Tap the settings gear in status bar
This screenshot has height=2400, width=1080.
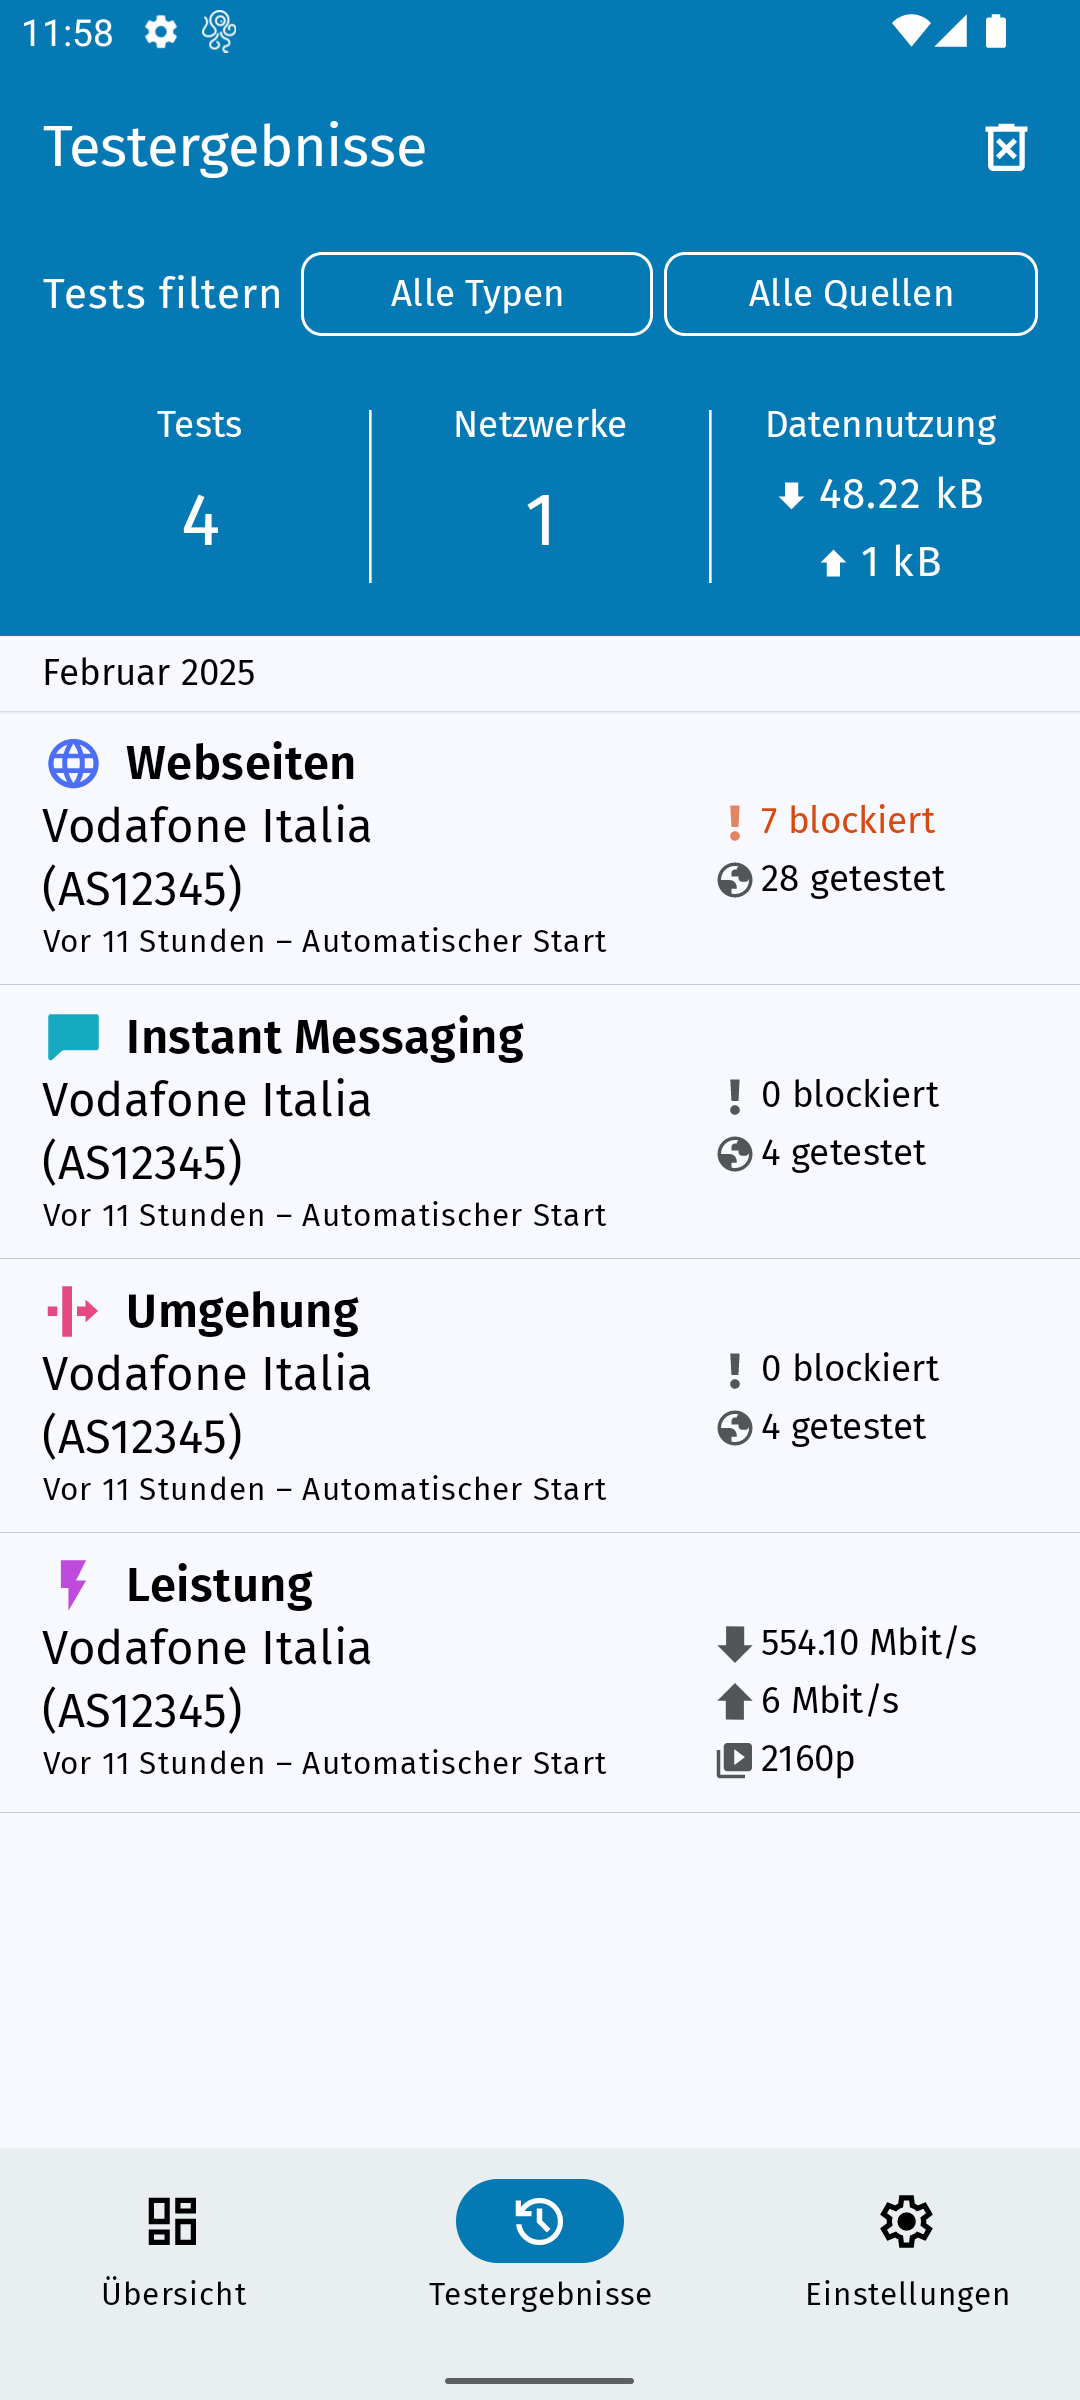tap(160, 32)
